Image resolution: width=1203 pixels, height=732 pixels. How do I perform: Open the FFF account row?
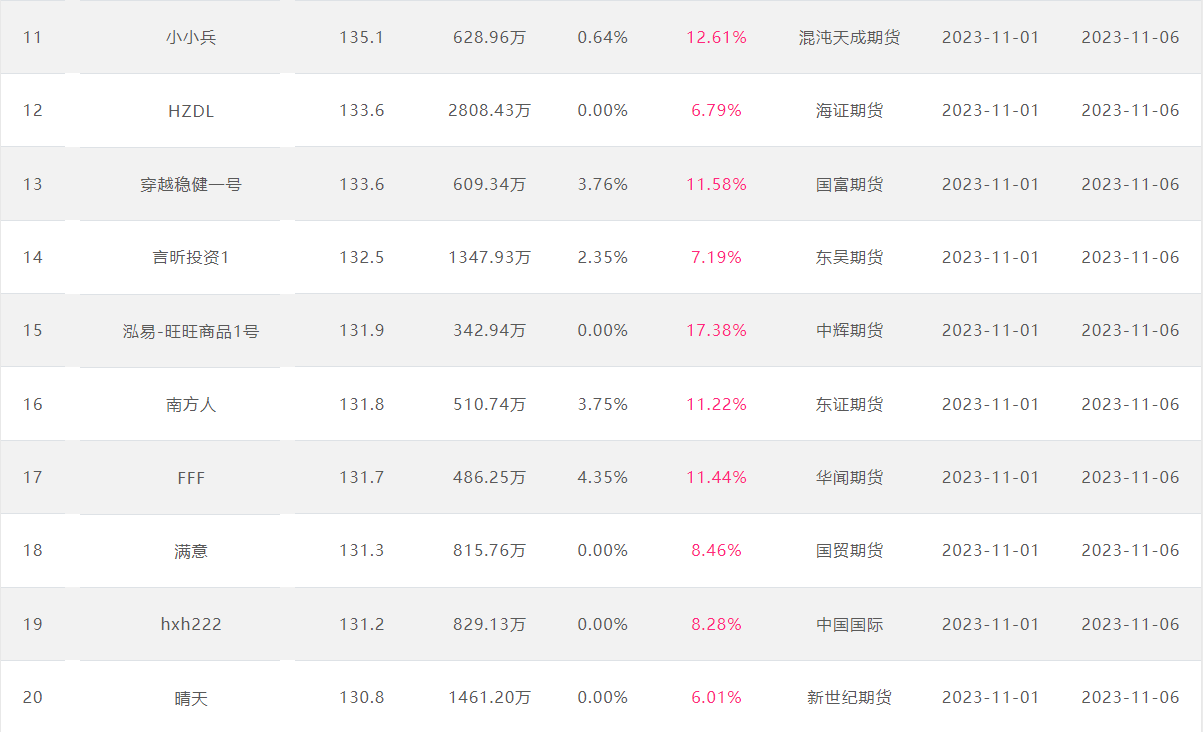[x=191, y=478]
